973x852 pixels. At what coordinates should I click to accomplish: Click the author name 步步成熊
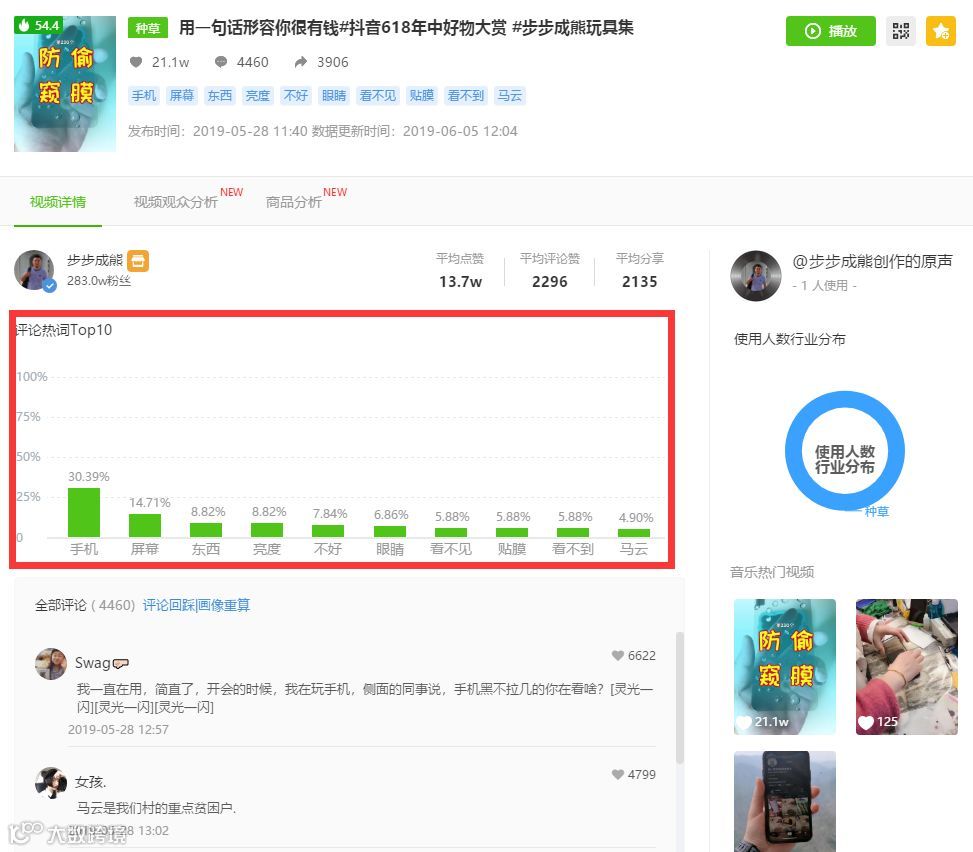click(x=95, y=261)
